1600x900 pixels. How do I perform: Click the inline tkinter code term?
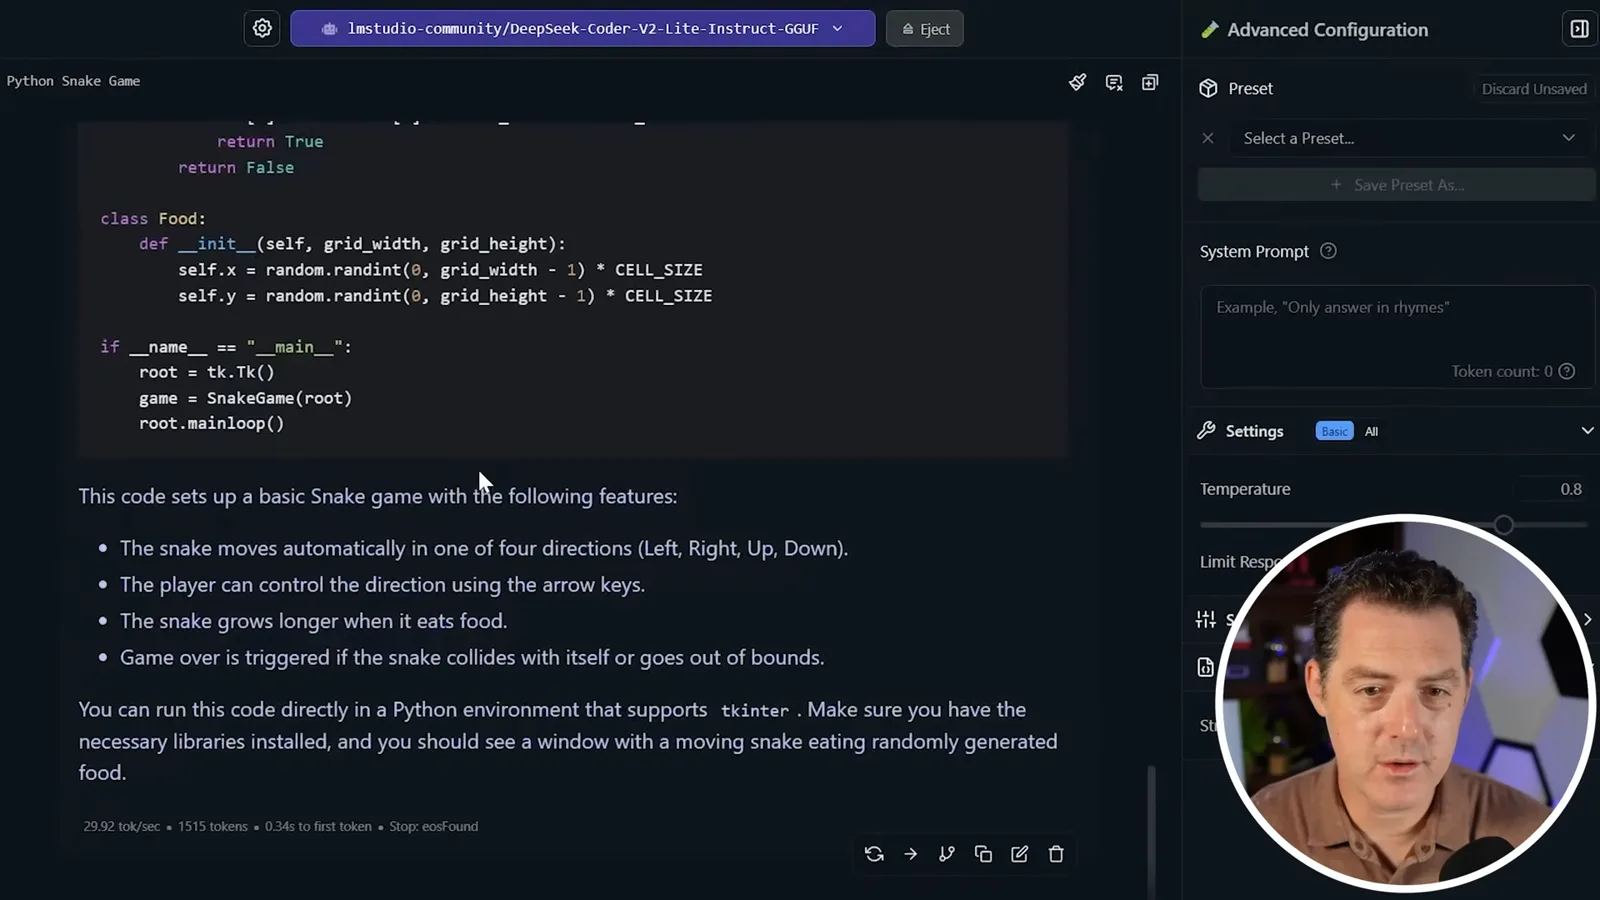(x=754, y=710)
